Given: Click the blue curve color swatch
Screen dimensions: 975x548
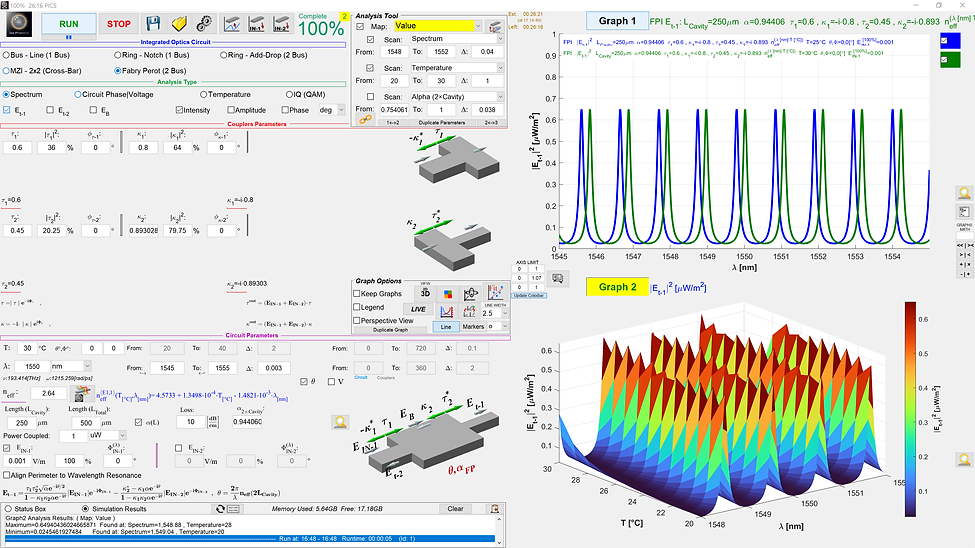Looking at the screenshot, I should pos(950,41).
